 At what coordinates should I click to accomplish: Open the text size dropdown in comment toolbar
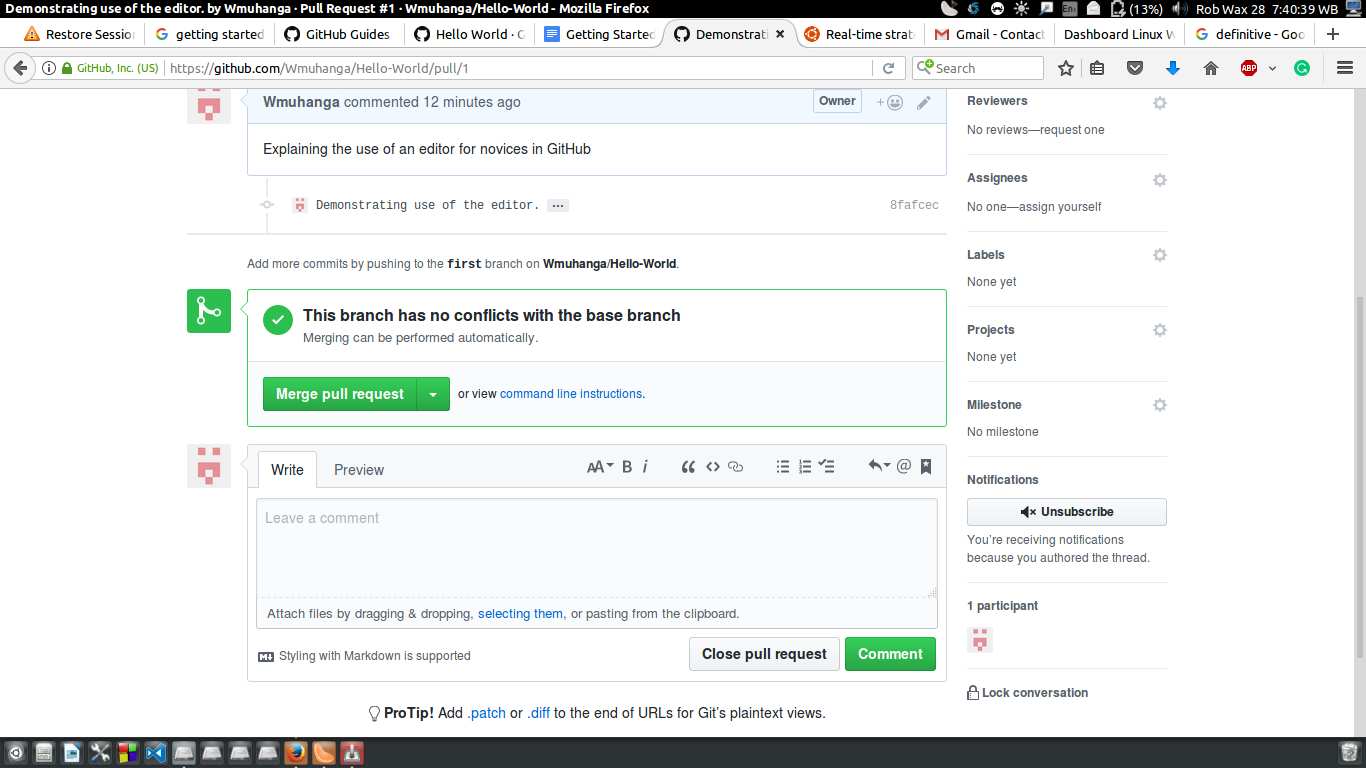click(x=599, y=466)
